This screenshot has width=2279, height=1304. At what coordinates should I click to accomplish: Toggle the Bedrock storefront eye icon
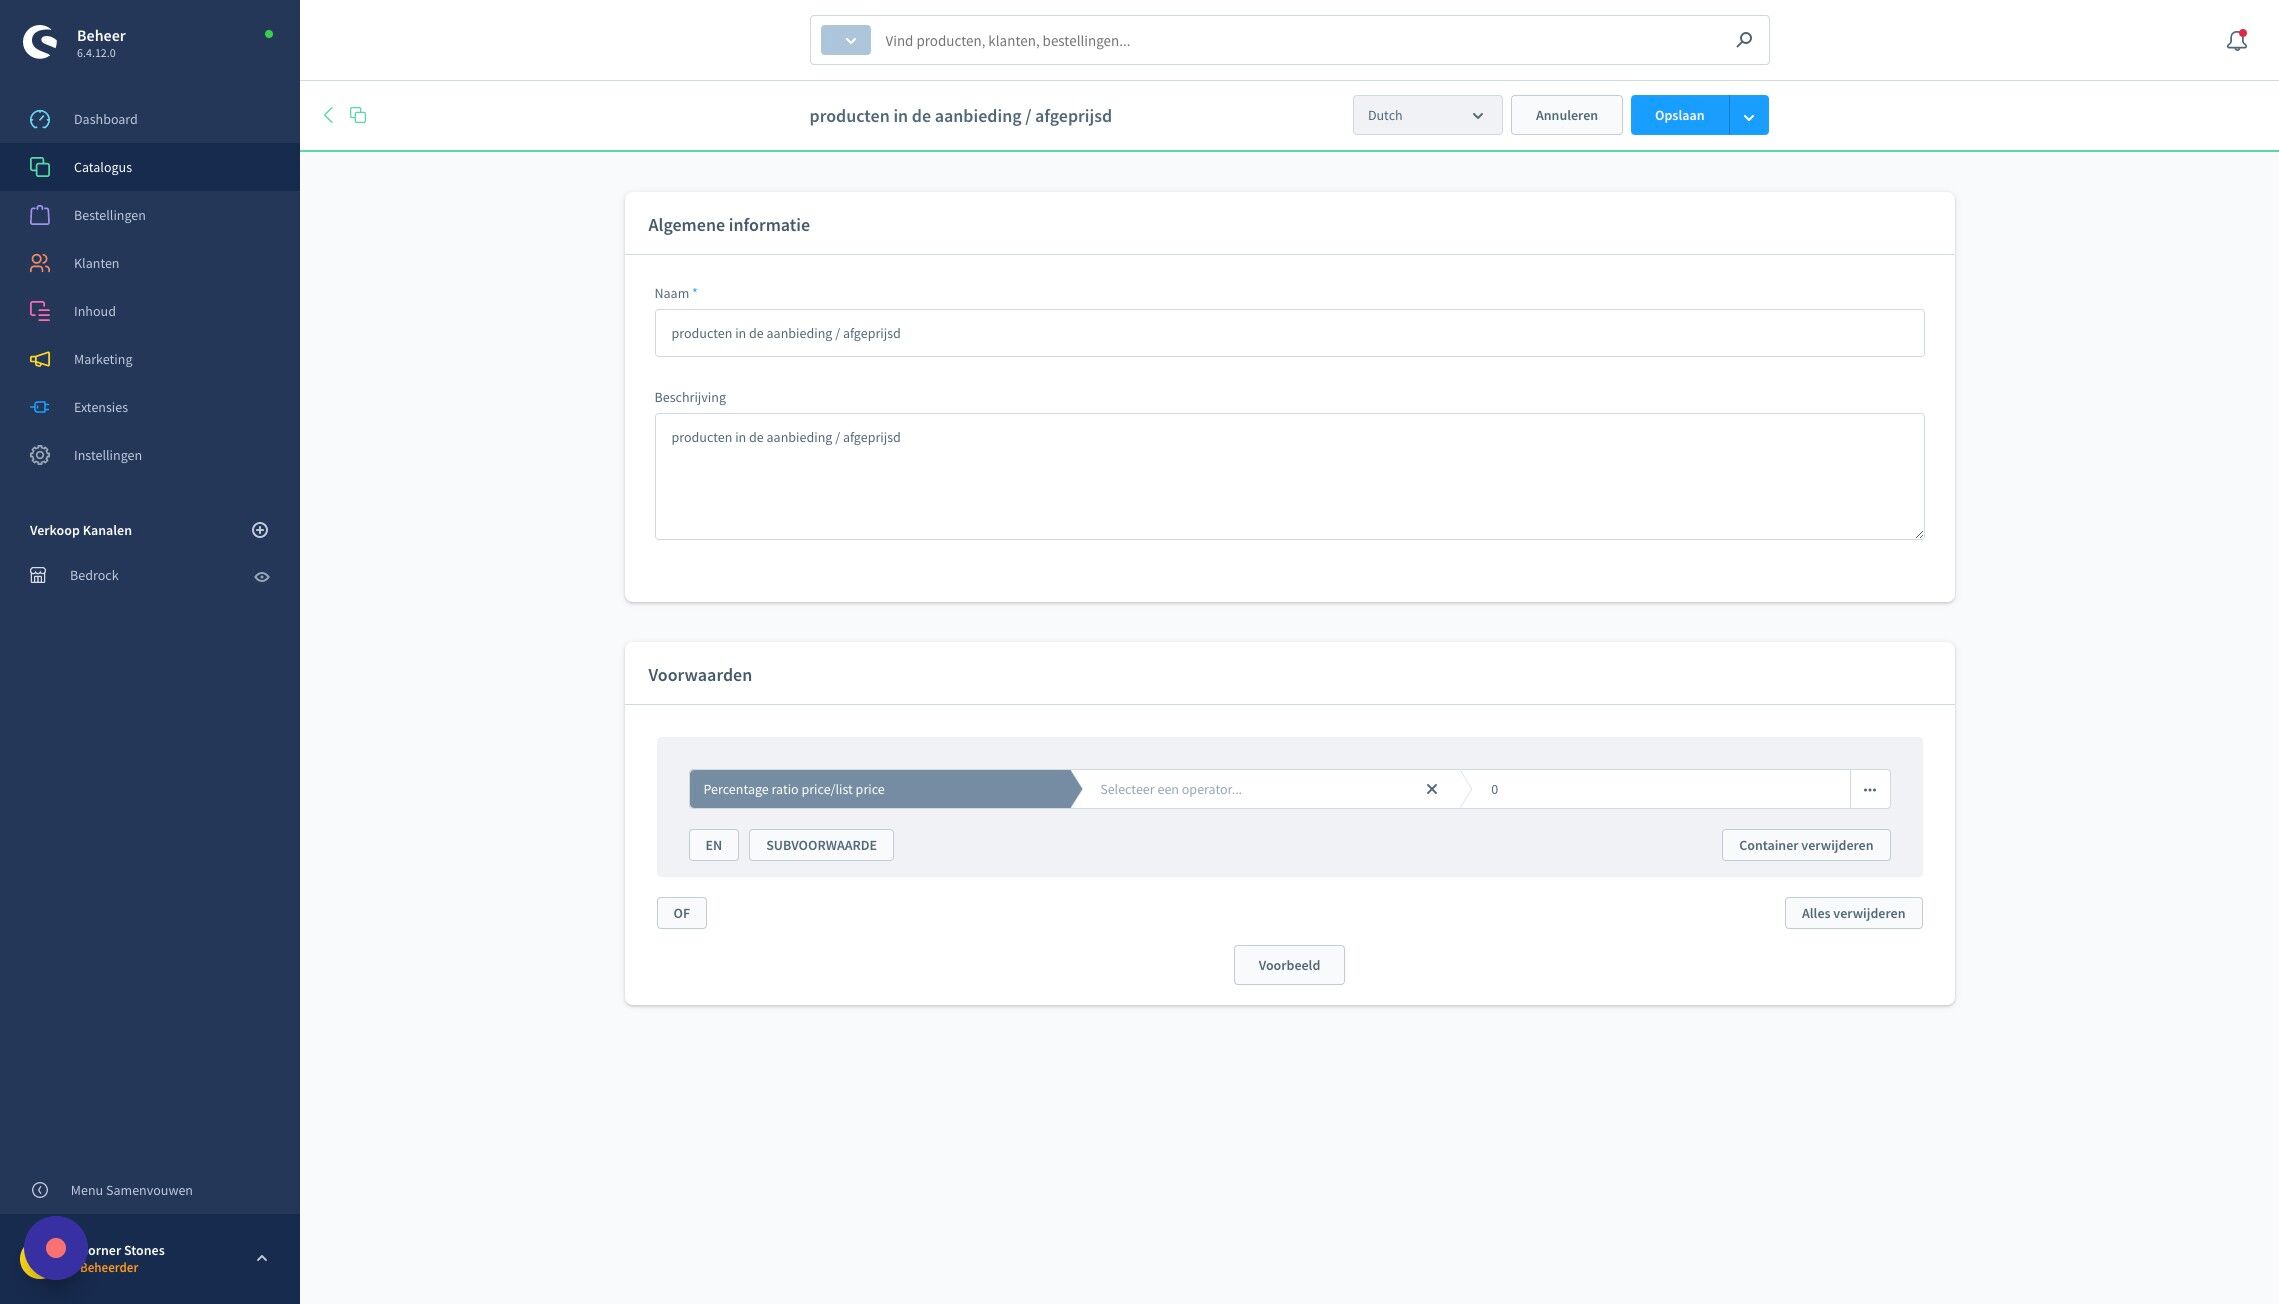(262, 577)
